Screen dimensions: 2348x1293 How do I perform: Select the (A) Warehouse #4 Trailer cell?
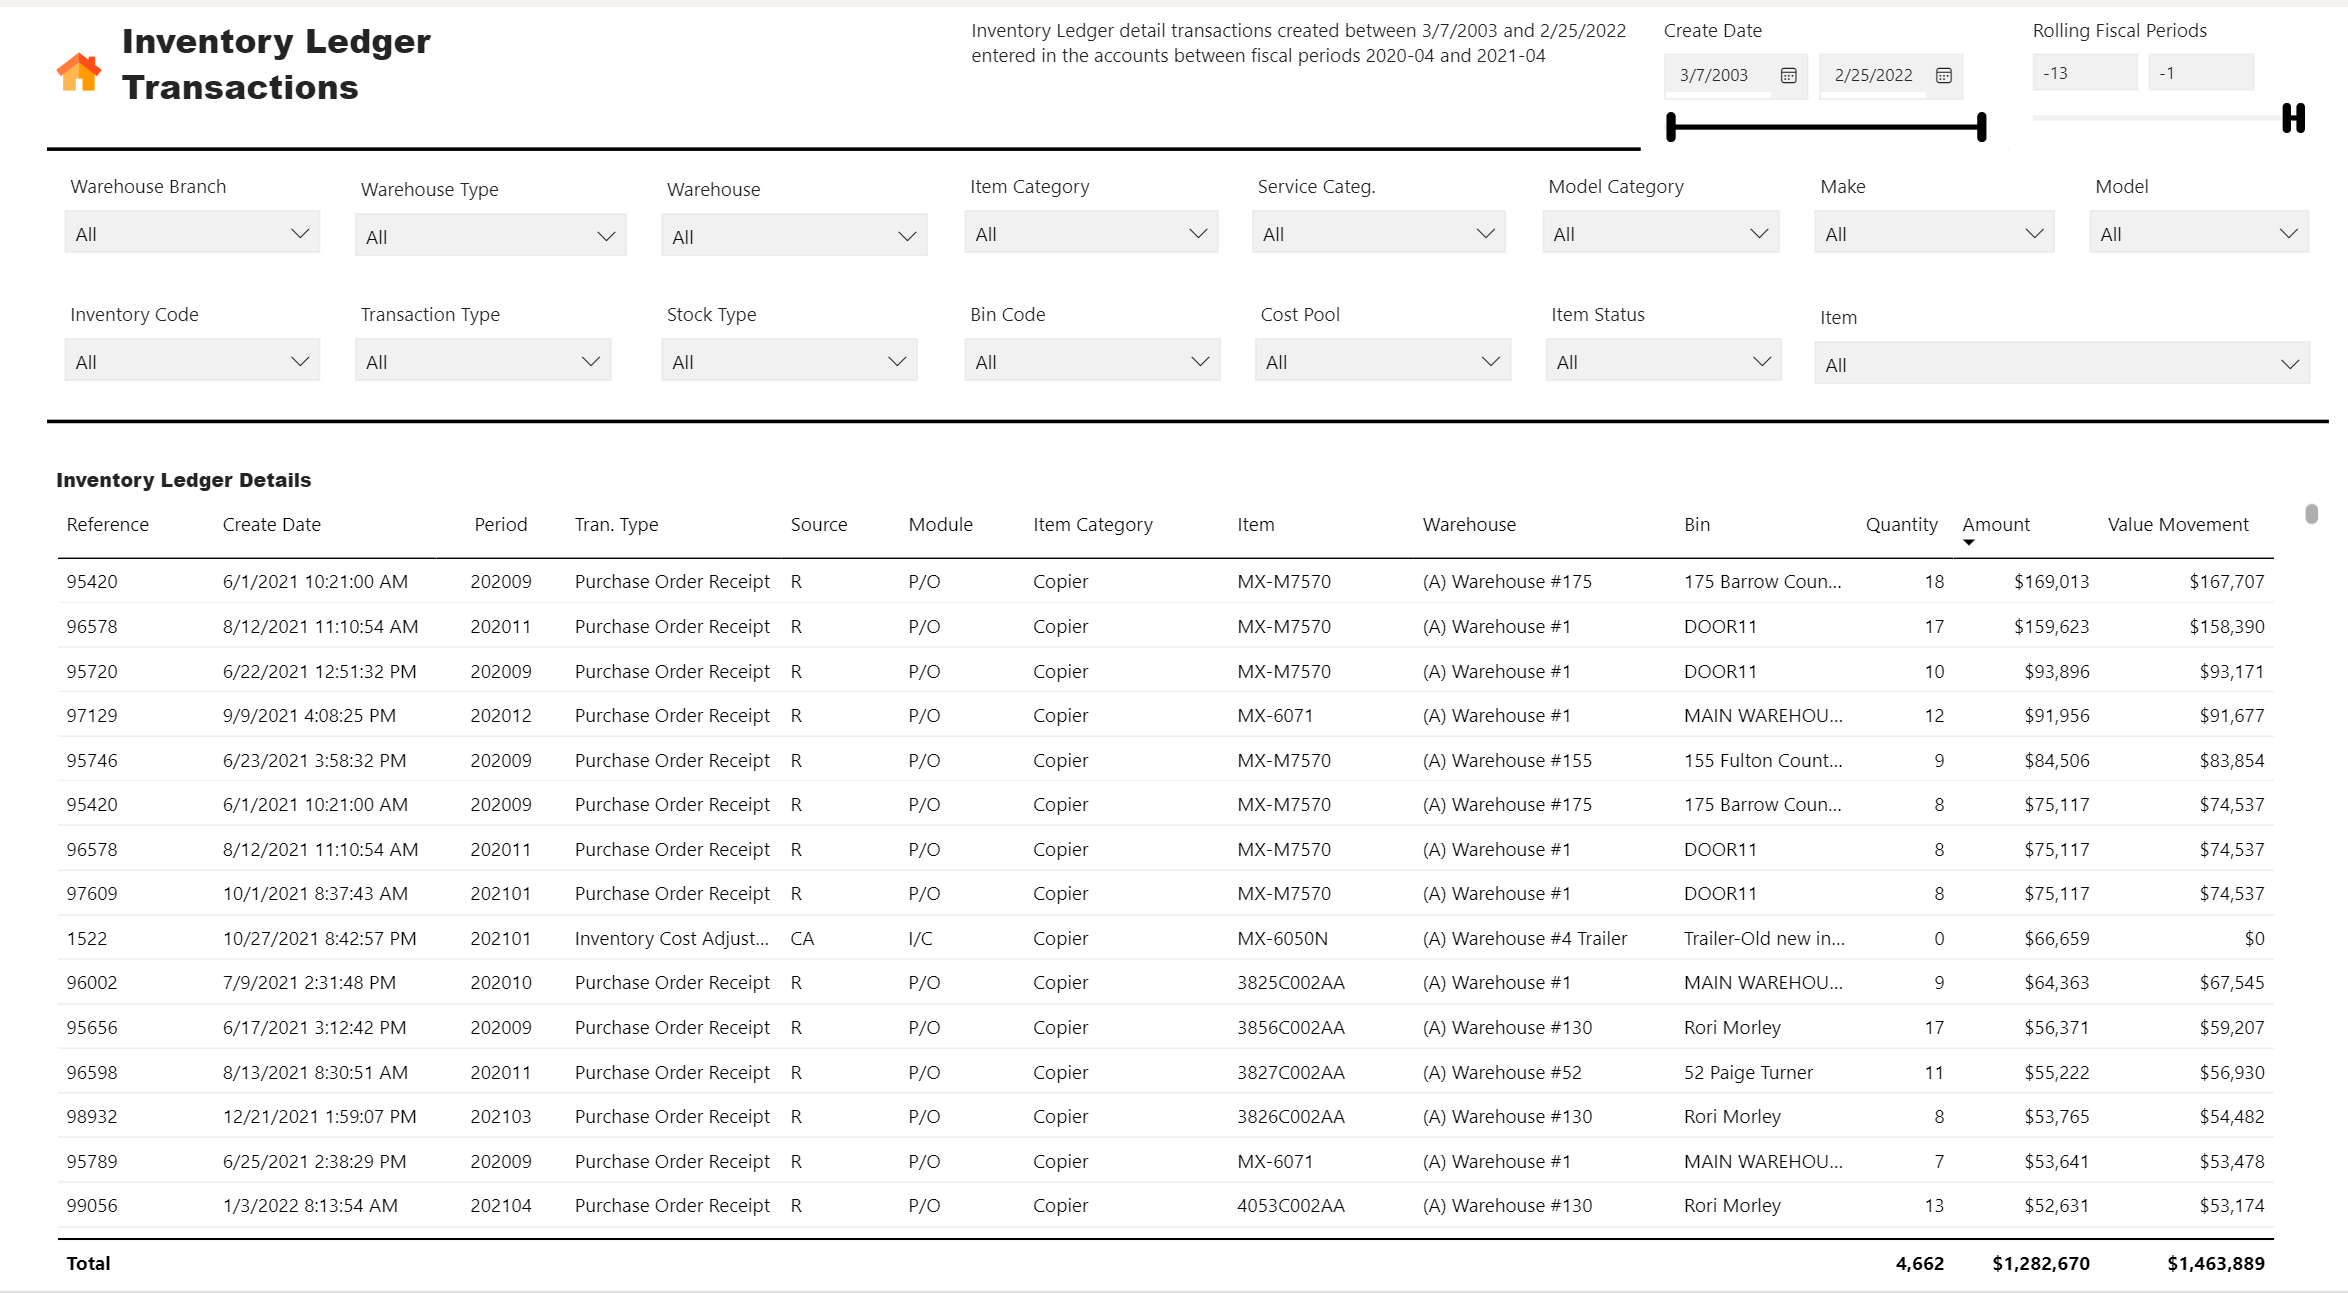1524,938
